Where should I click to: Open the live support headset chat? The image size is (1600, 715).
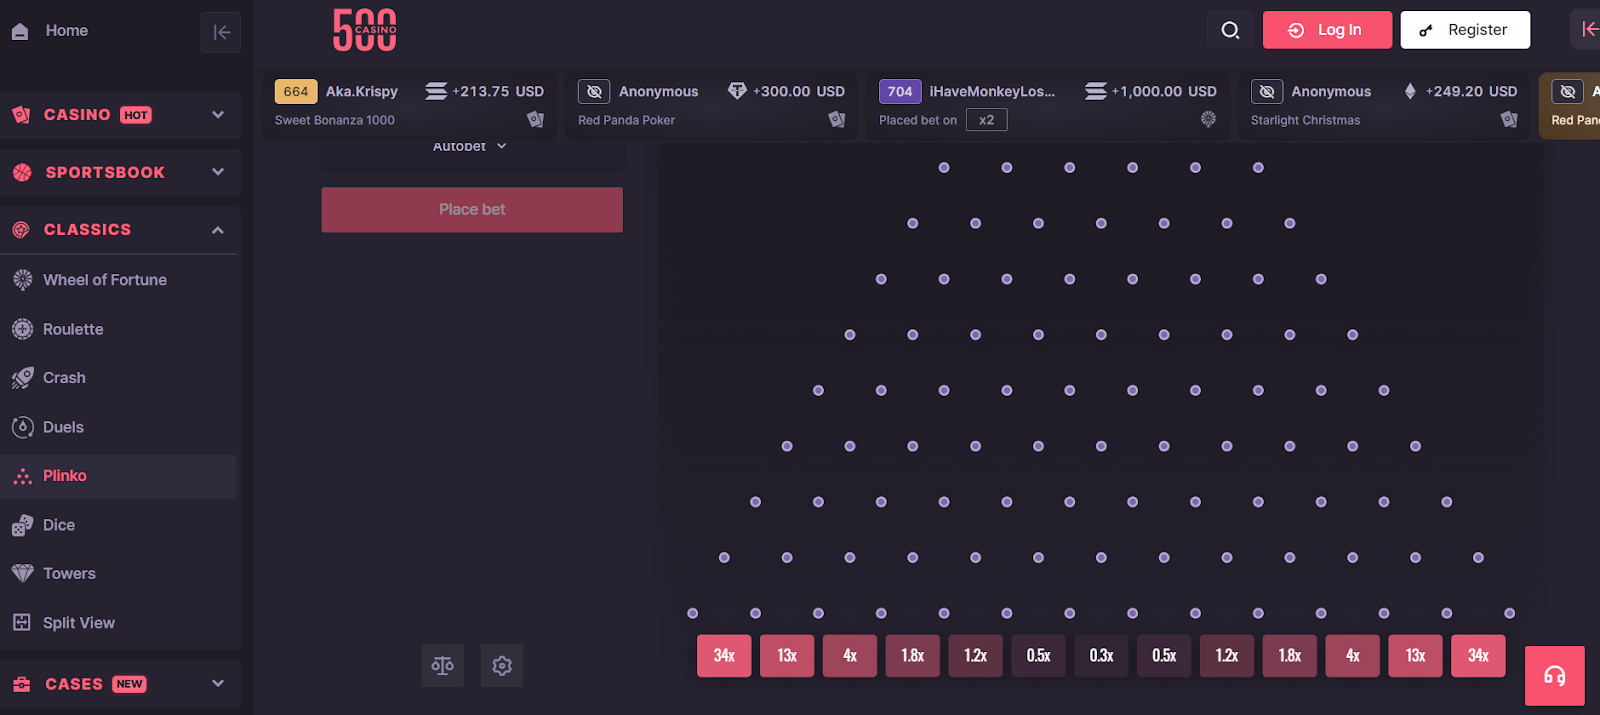pyautogui.click(x=1554, y=676)
